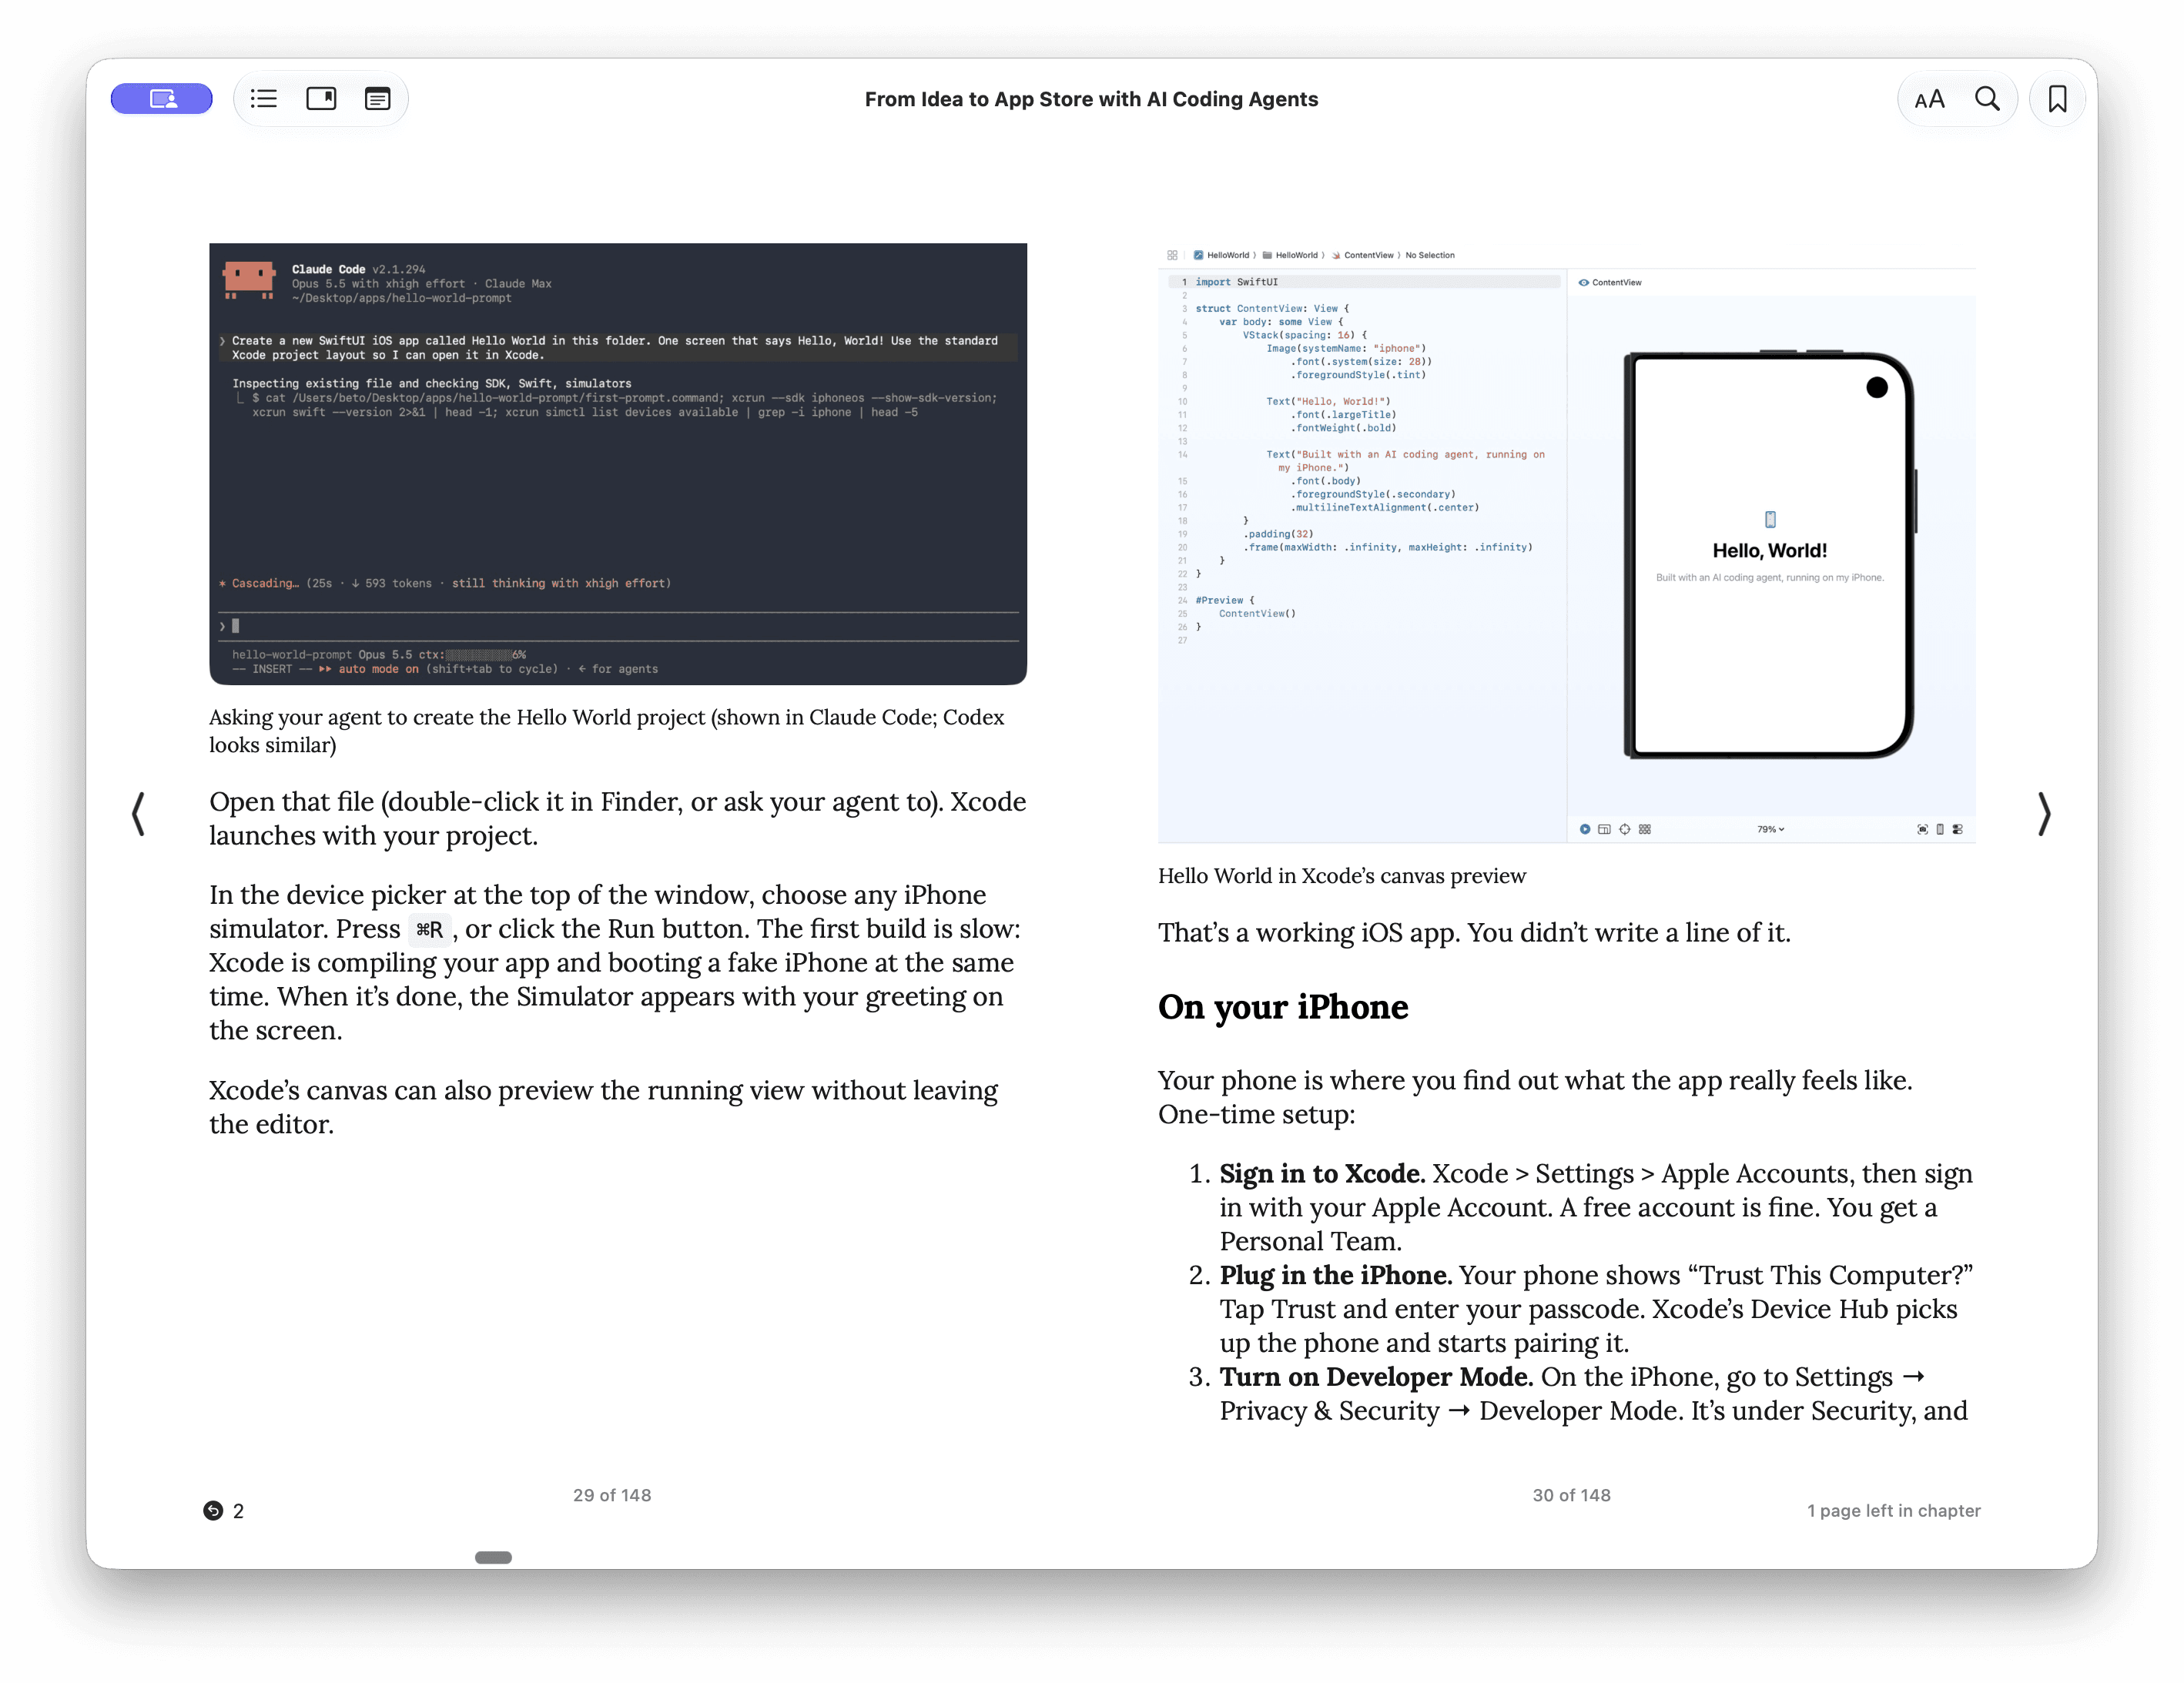Click the sentence 'That's a working iOS app.'
Viewport: 2184px width, 1683px height.
(x=1309, y=933)
